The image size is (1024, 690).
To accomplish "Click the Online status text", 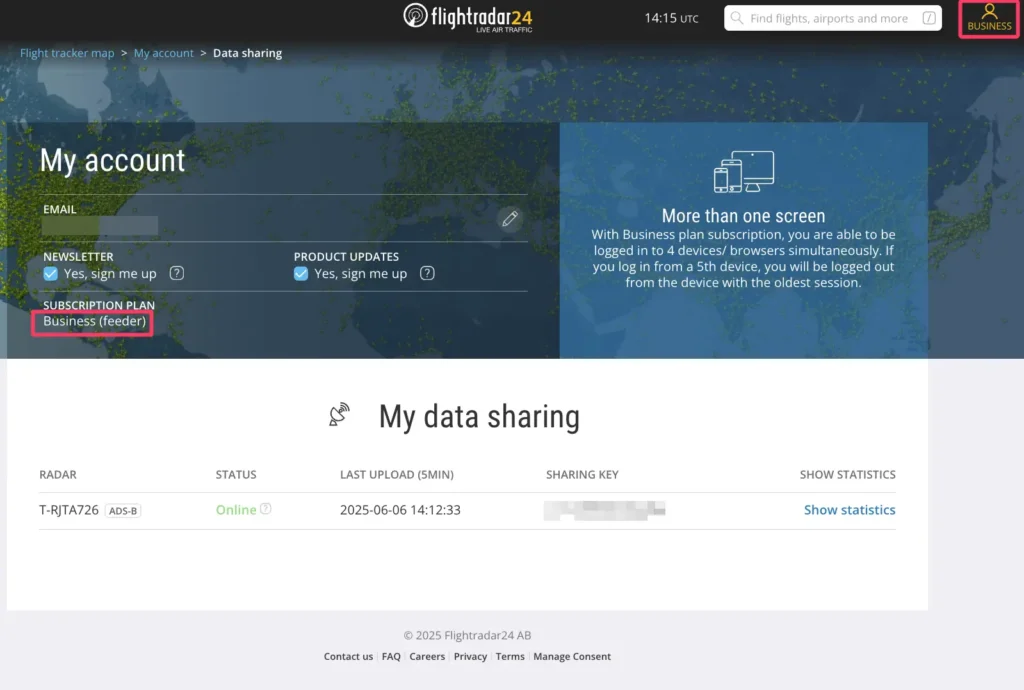I will pos(236,510).
